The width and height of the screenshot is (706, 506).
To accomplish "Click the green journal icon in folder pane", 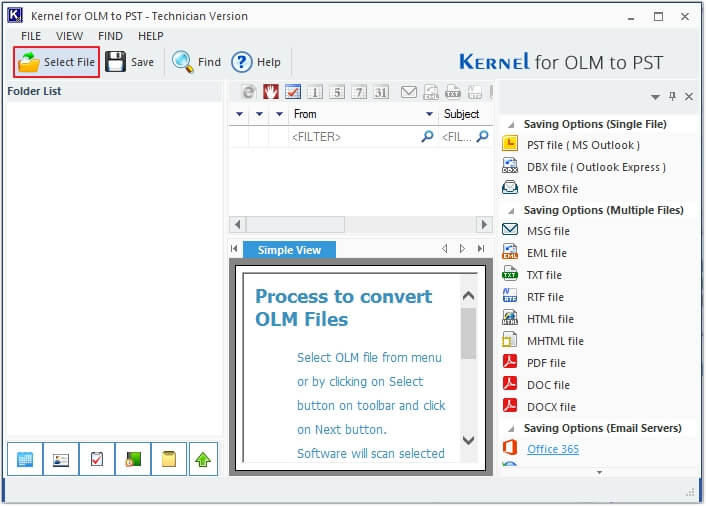I will 133,459.
